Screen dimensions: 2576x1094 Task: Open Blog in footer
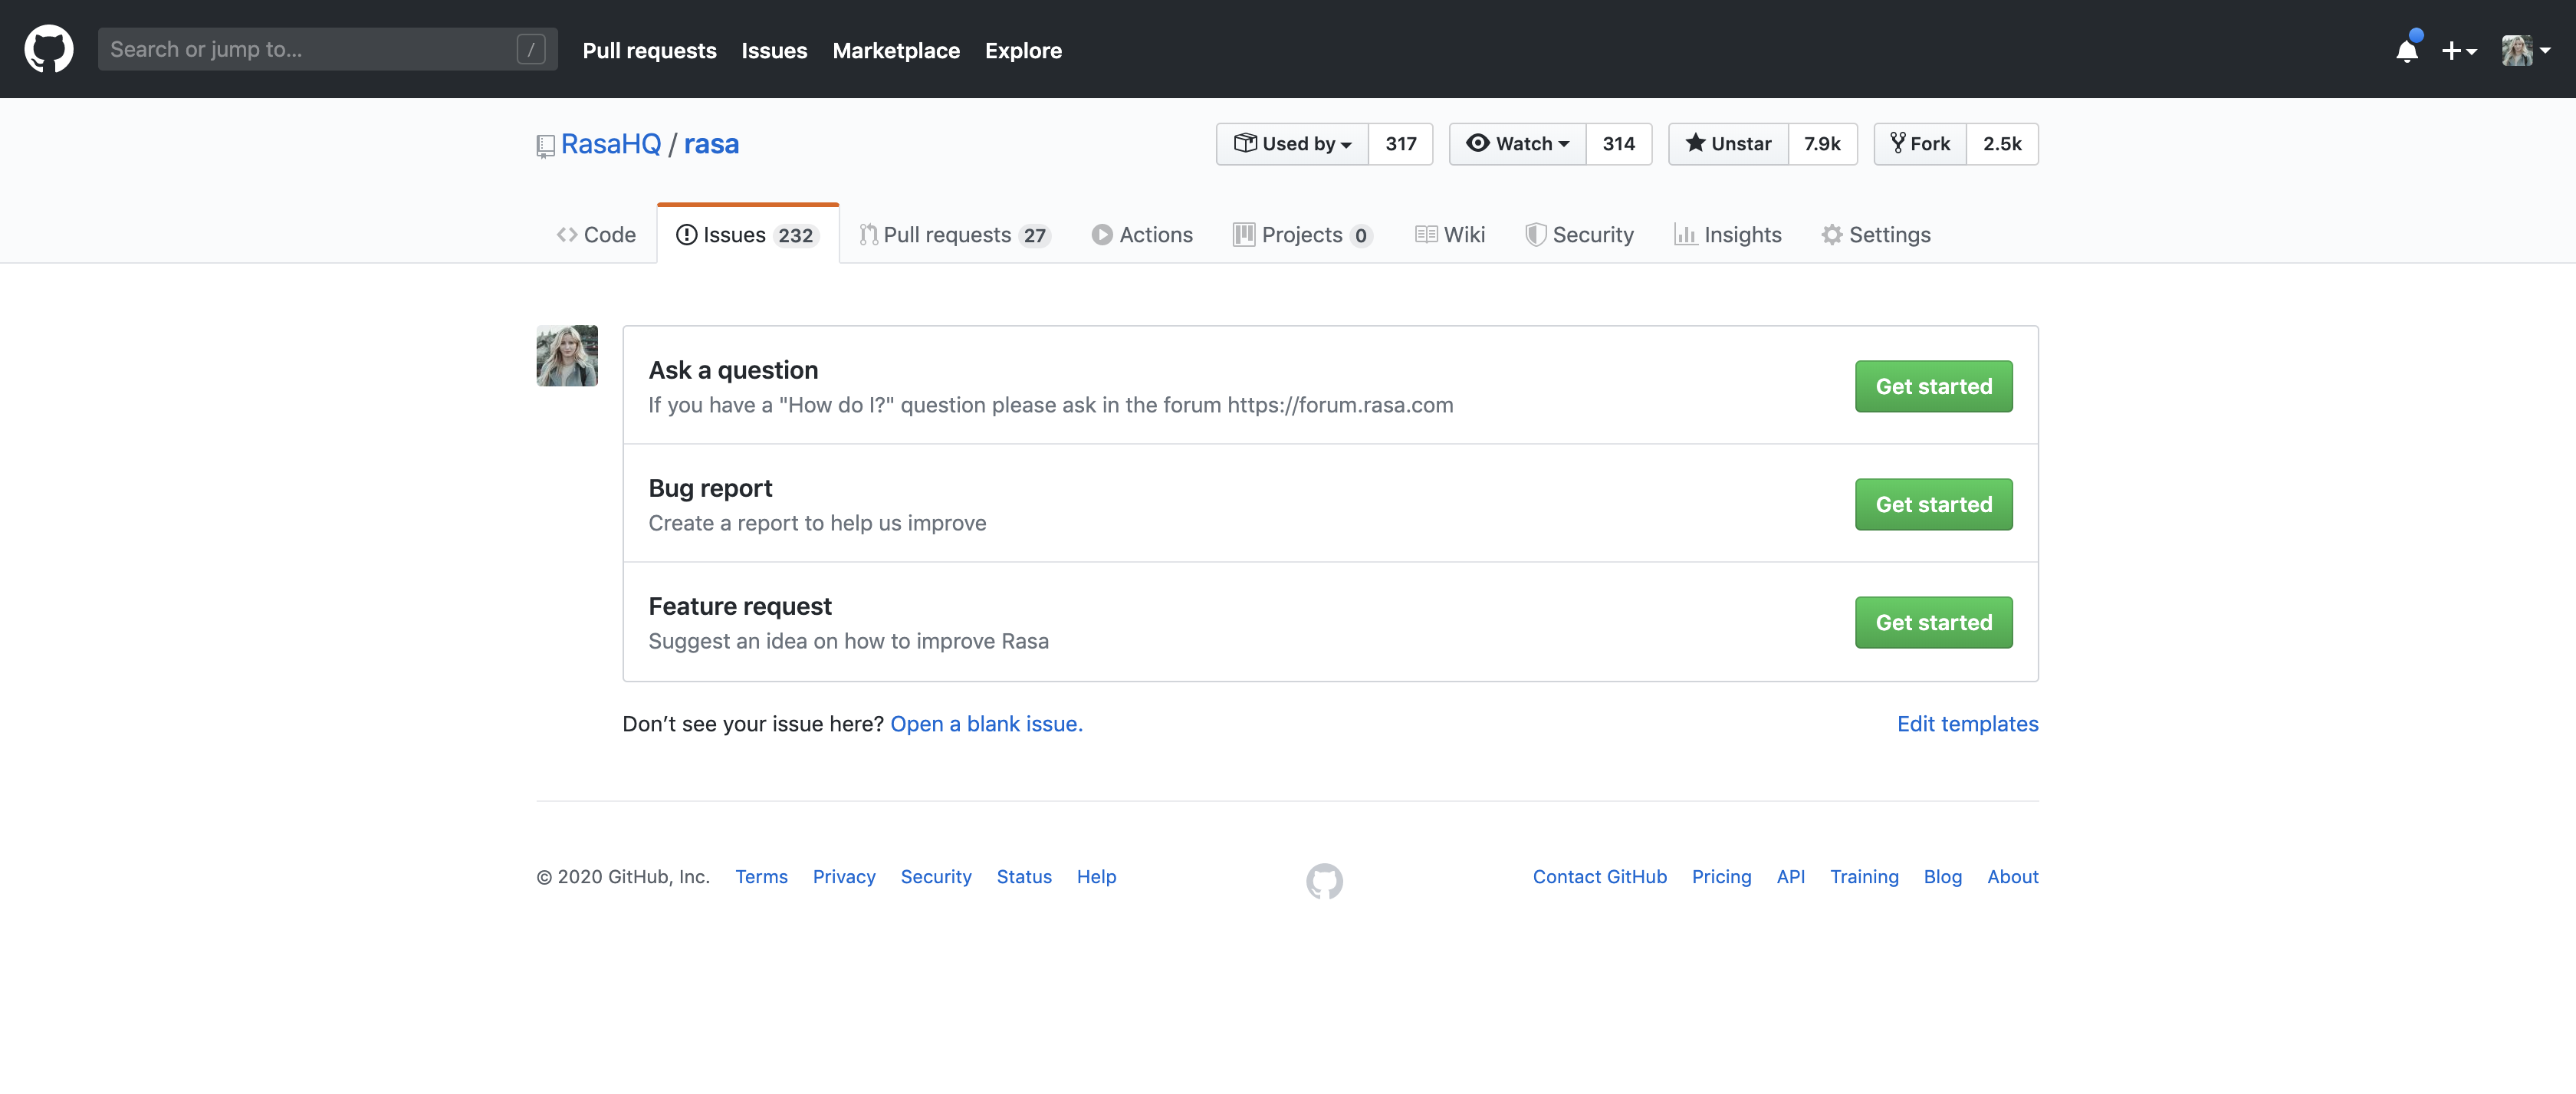pos(1942,877)
